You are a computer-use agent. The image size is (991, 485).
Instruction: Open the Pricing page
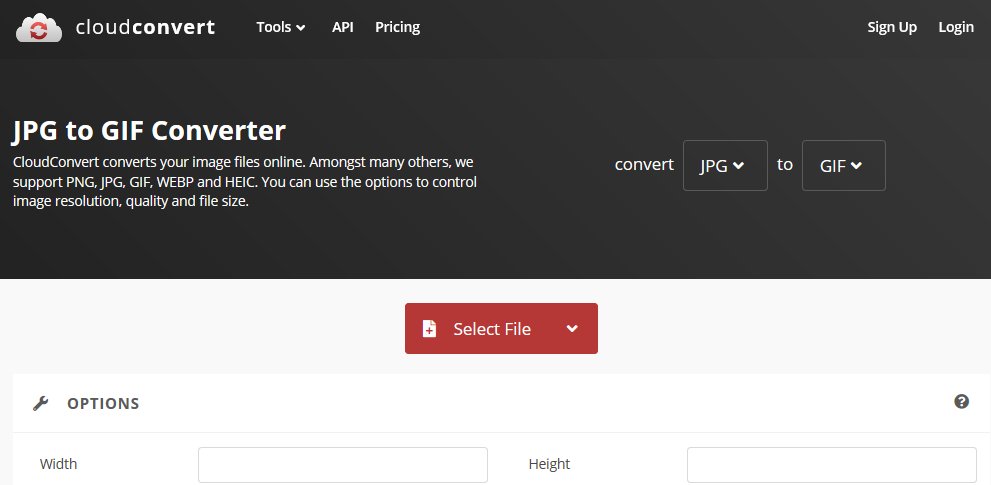pyautogui.click(x=398, y=27)
